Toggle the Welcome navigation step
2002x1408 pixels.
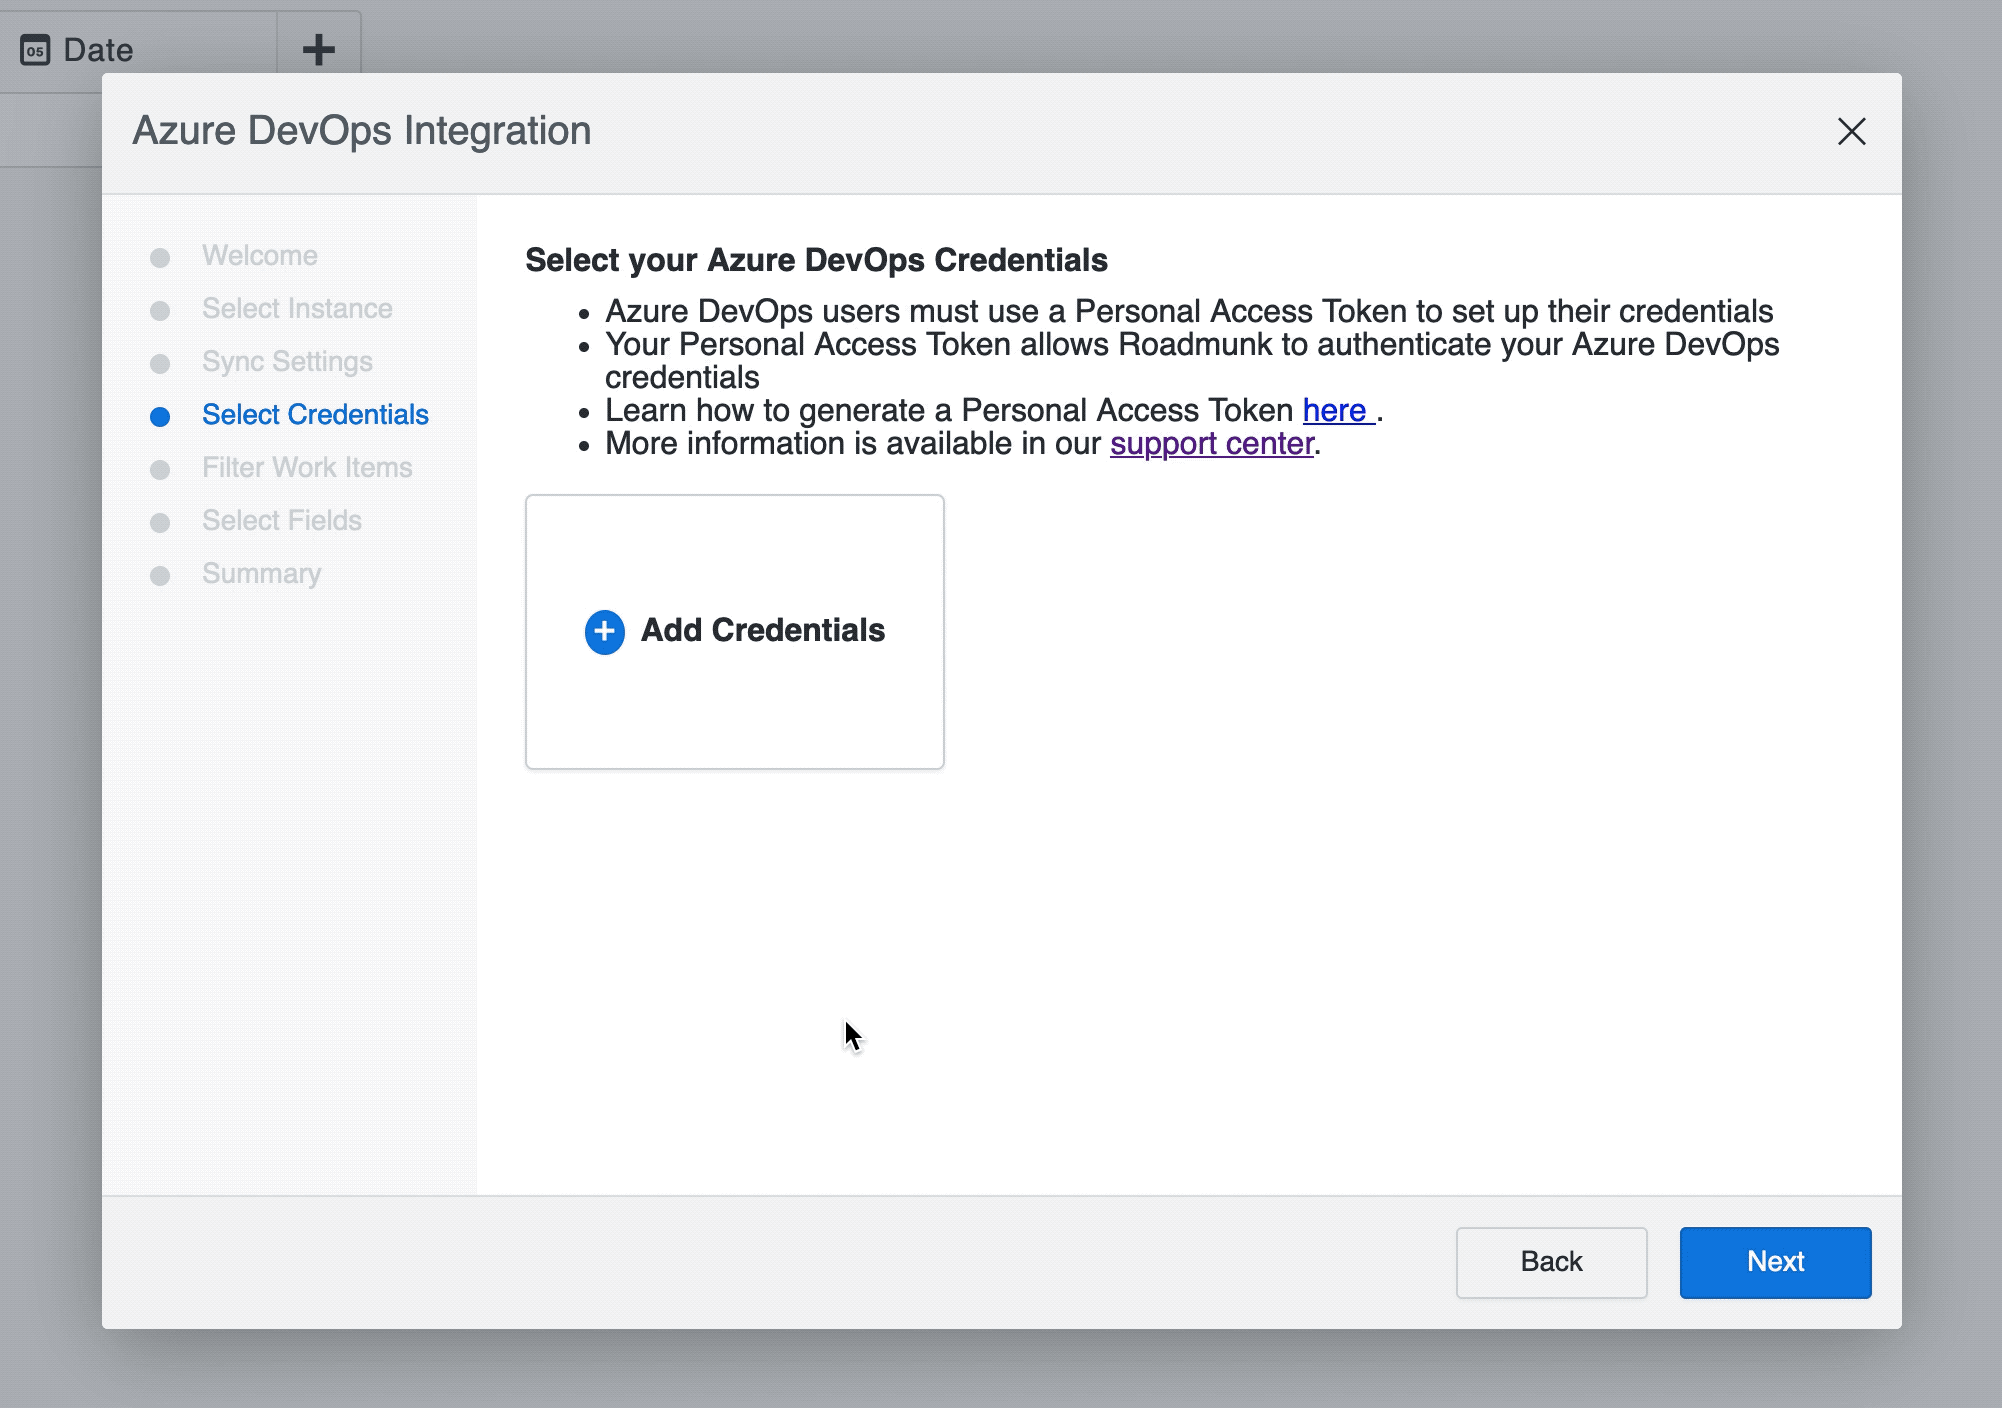coord(259,254)
